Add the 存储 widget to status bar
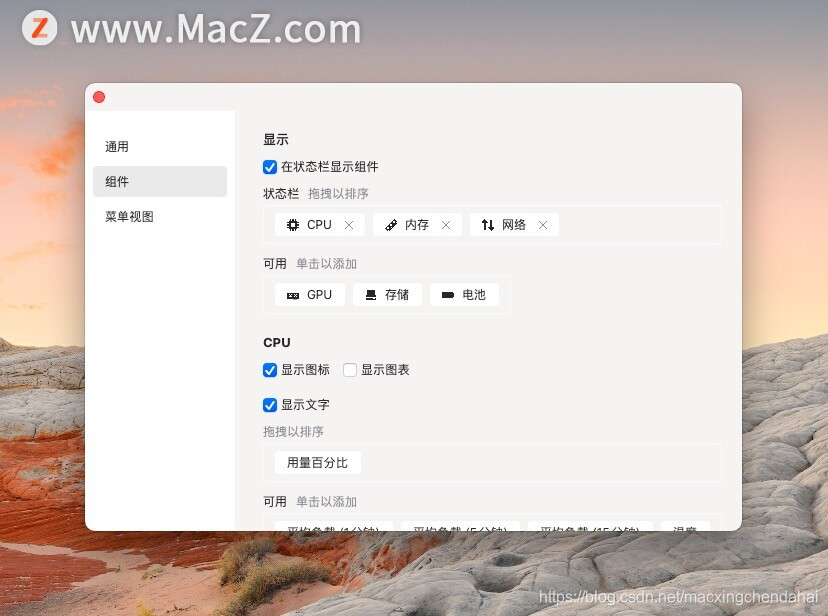 click(x=387, y=295)
